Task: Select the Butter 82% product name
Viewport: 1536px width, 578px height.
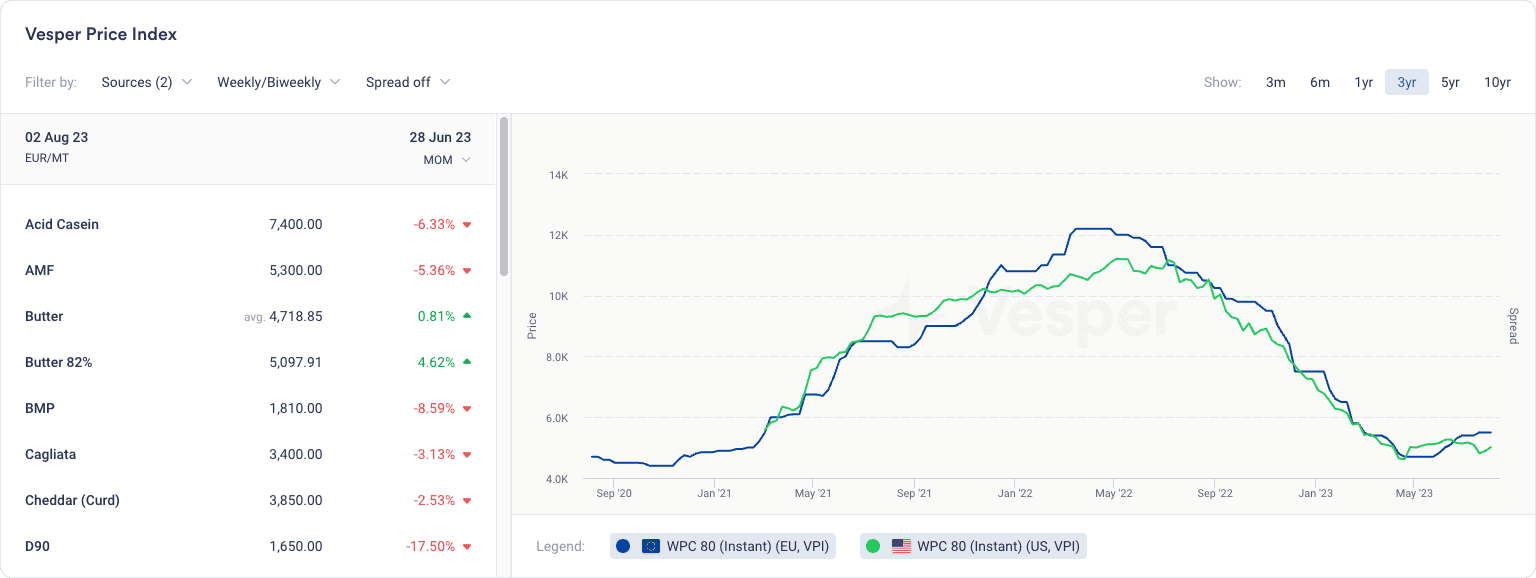Action: [59, 362]
